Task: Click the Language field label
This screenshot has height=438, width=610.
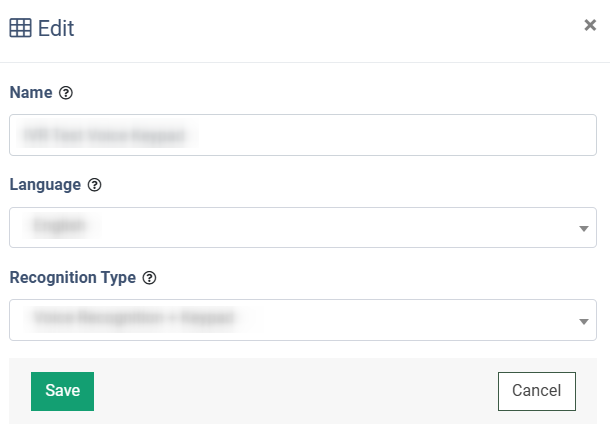Action: (45, 185)
